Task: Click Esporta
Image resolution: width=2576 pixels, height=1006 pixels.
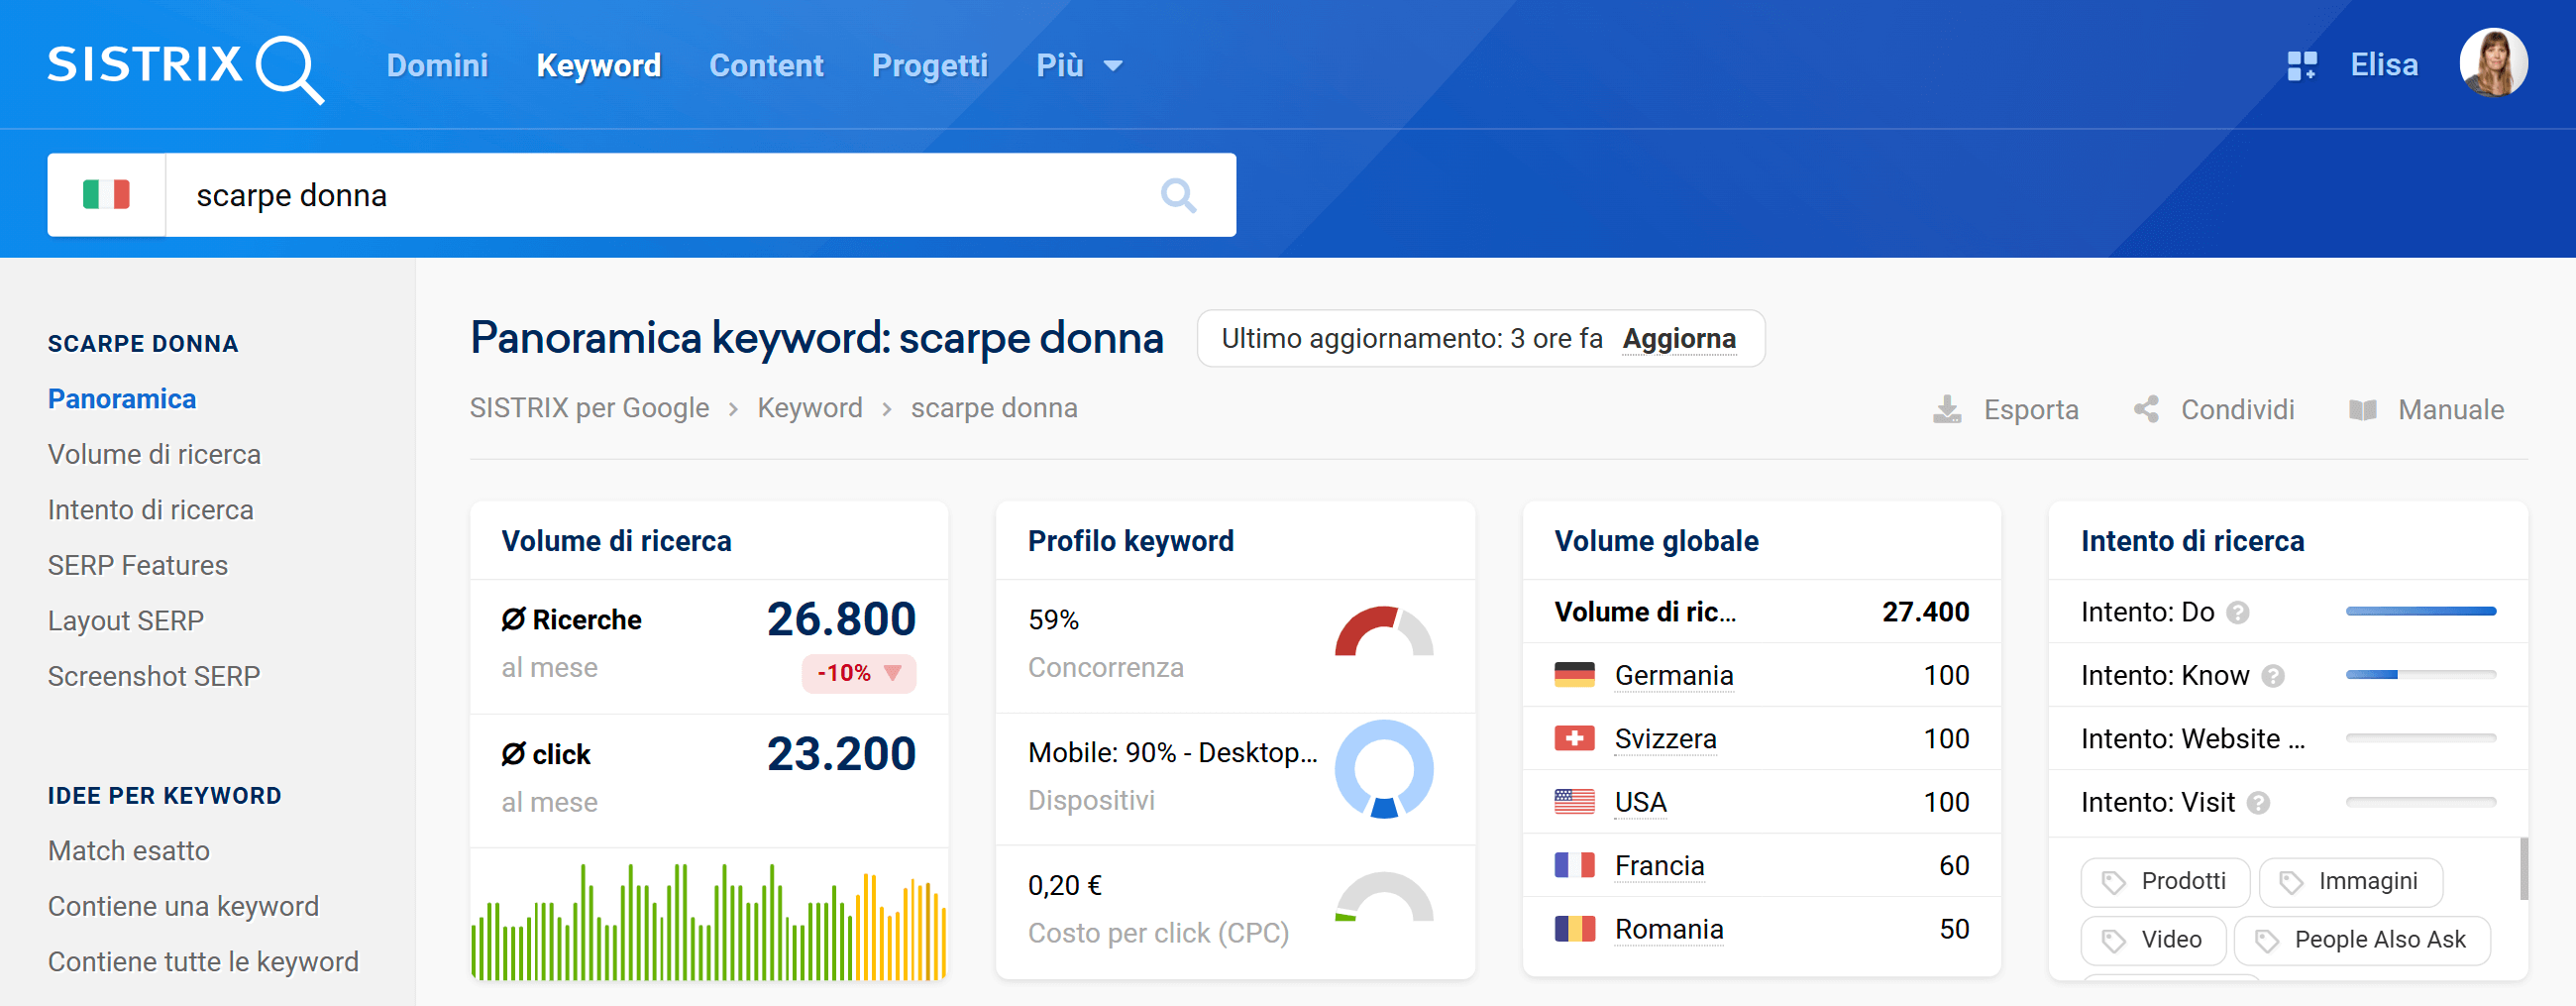Action: point(2030,410)
